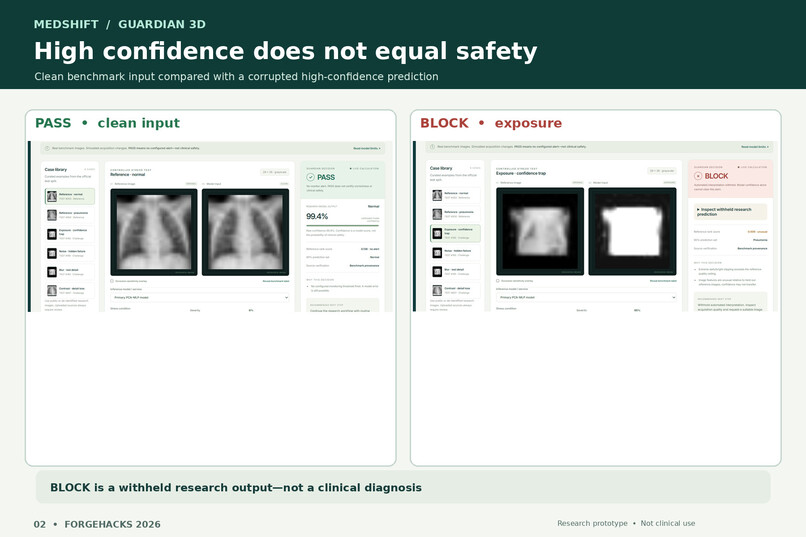806x537 pixels.
Task: Click the 'PASS • clean input' card heading
Action: (107, 123)
